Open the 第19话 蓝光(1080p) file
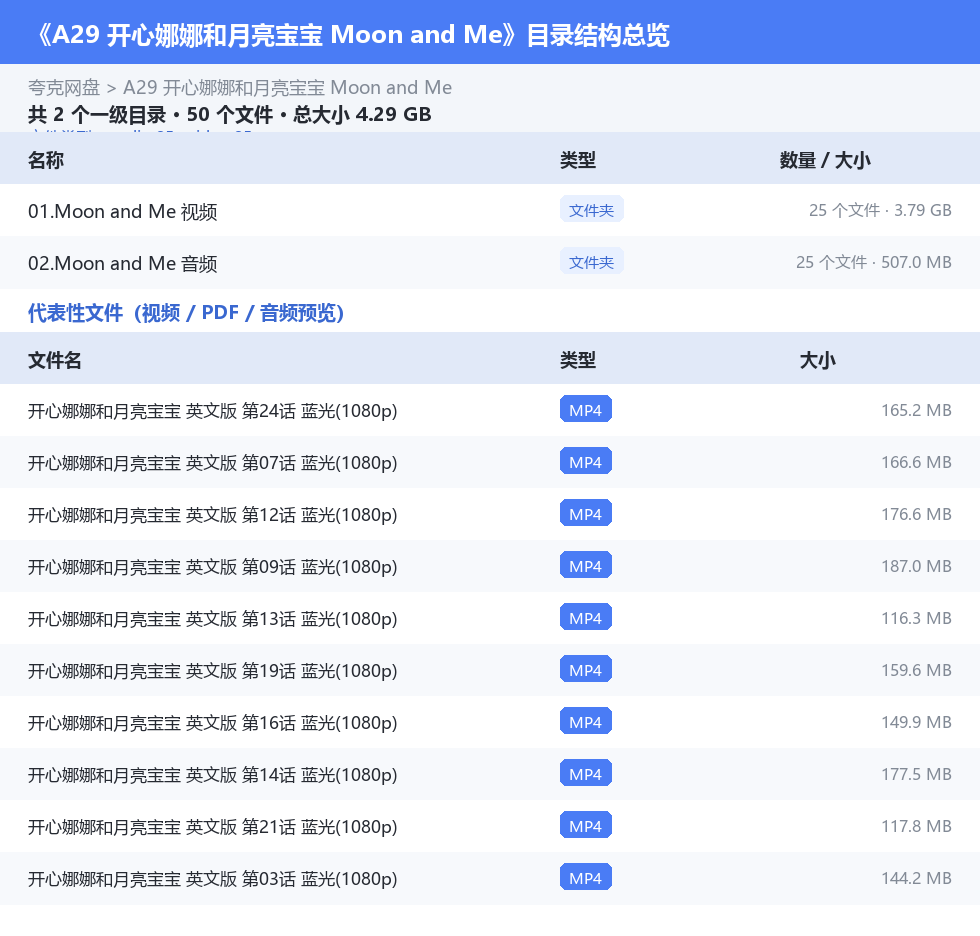The height and width of the screenshot is (936, 980). coord(212,671)
